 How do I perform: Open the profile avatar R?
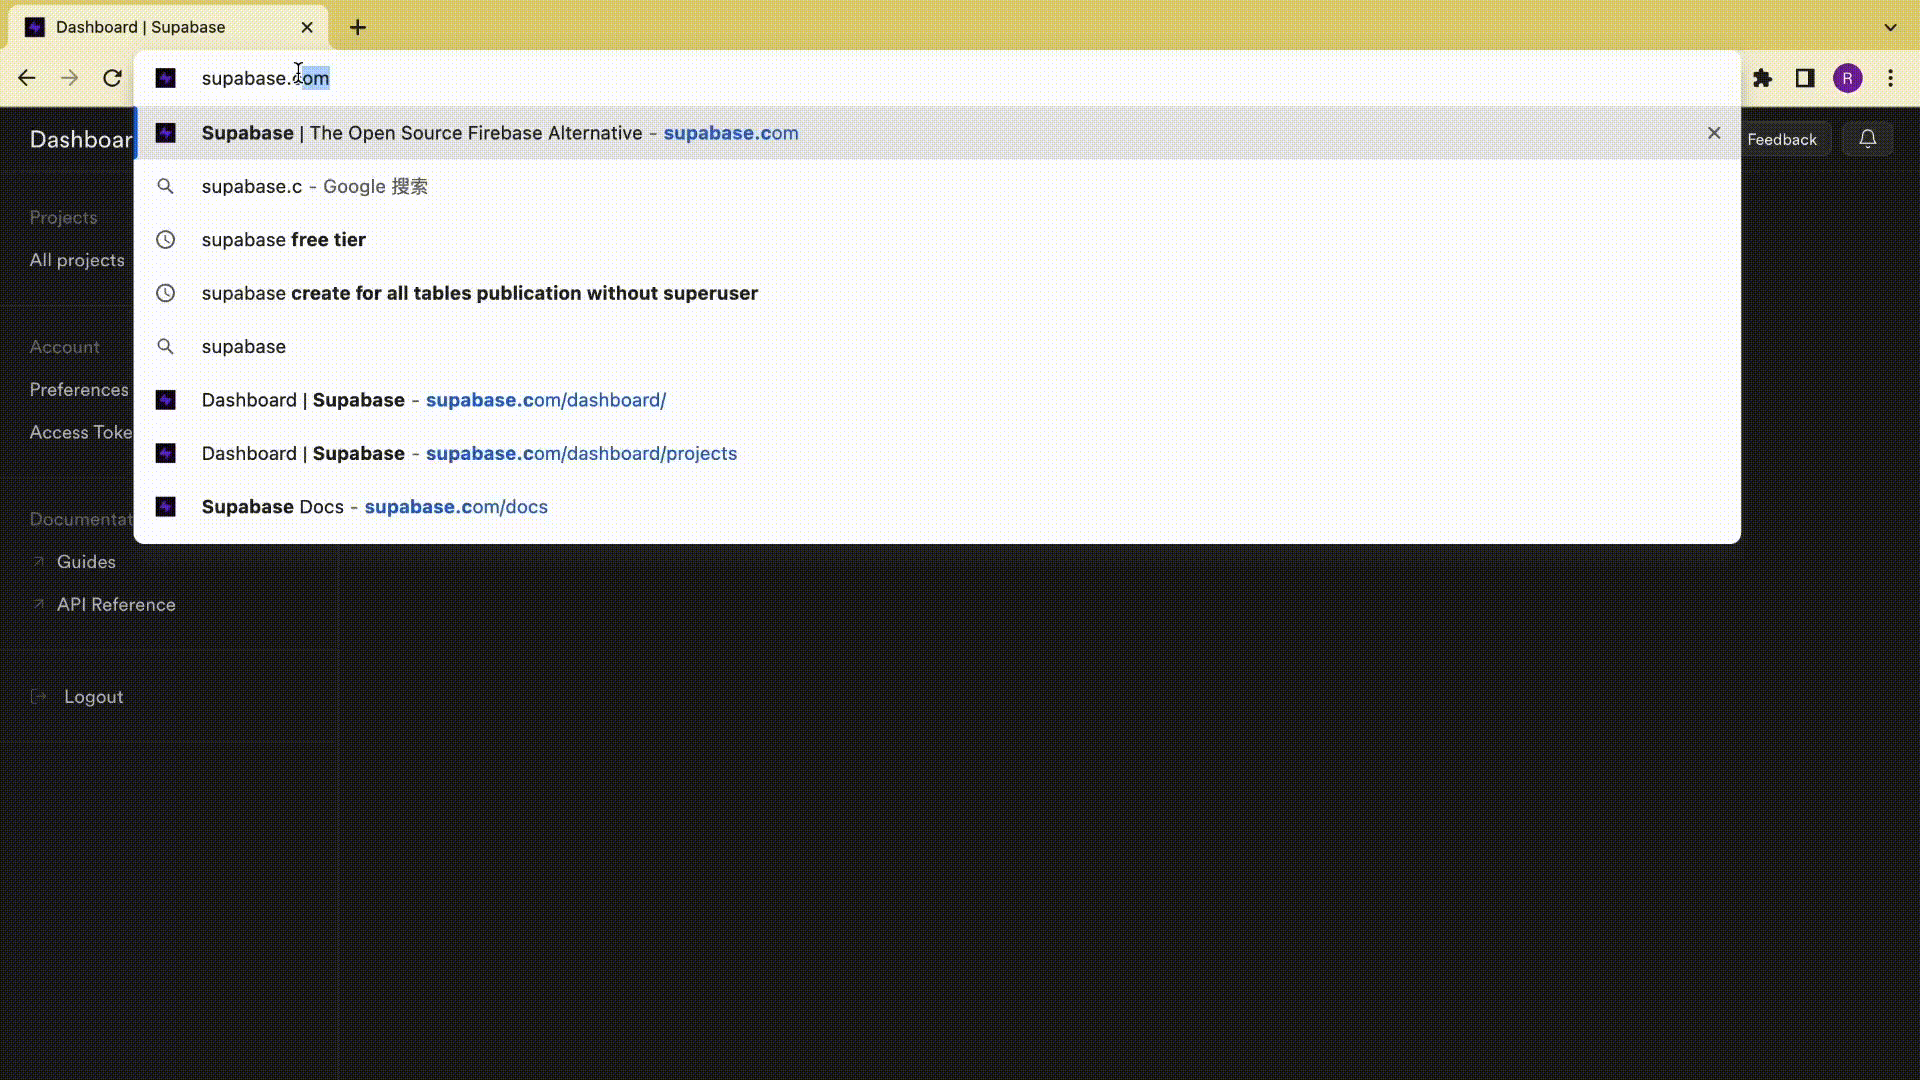[1847, 78]
